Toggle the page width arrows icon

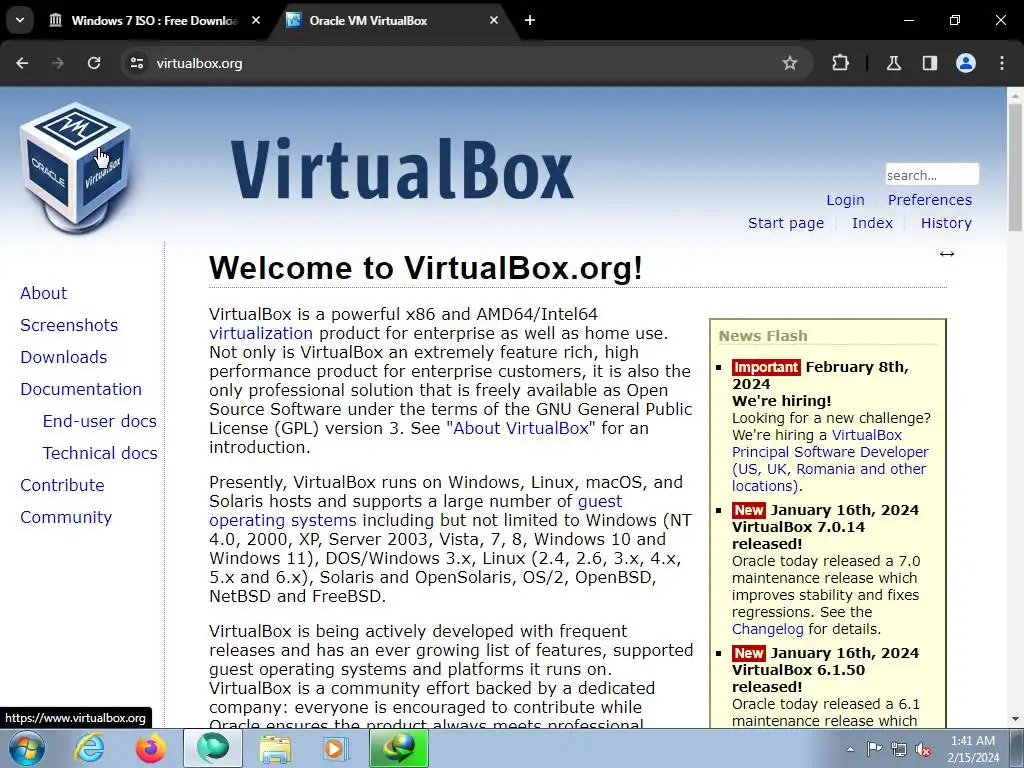coord(947,254)
